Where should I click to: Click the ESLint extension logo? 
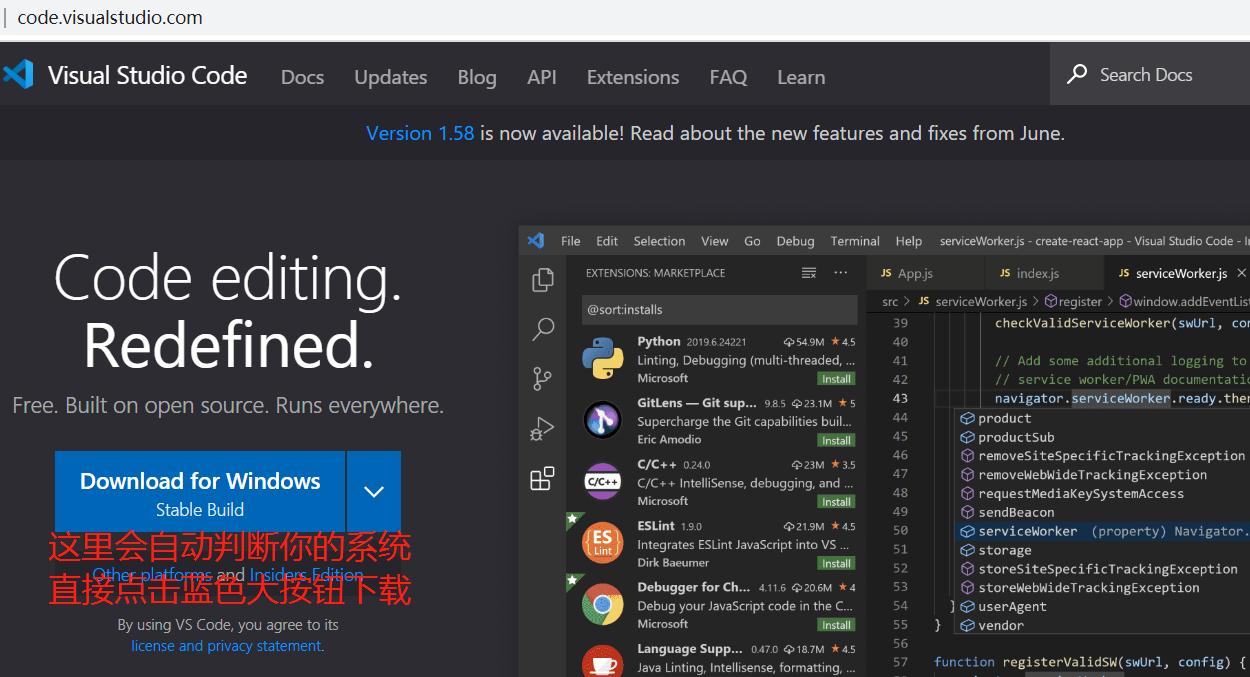[x=603, y=543]
